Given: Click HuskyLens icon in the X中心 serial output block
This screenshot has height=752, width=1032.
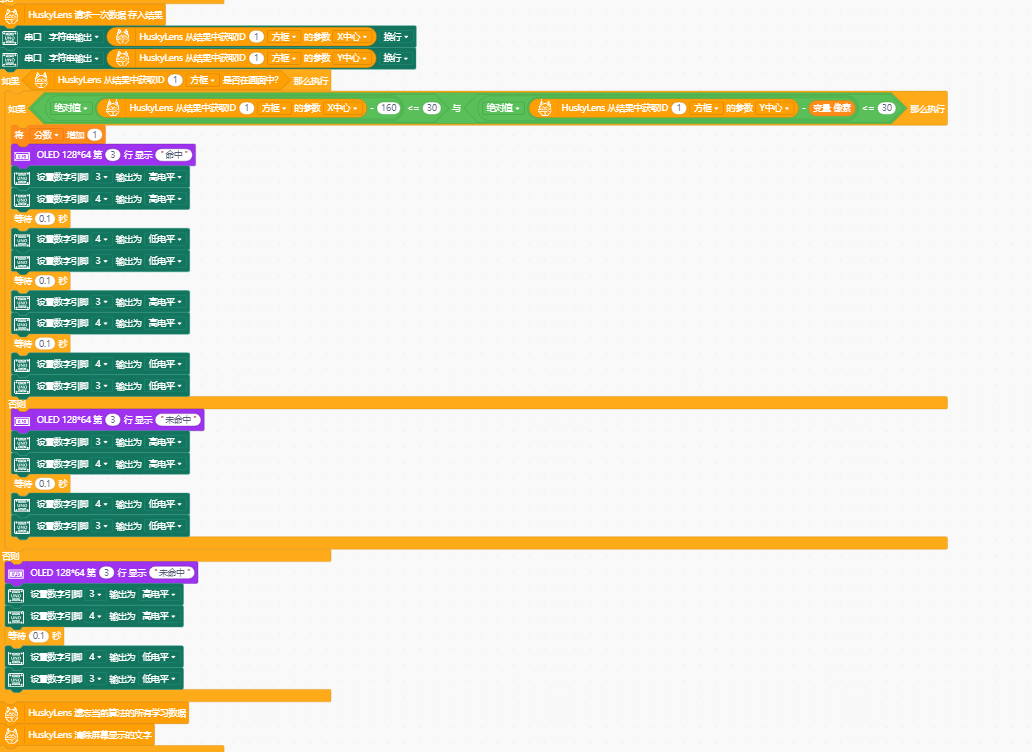Looking at the screenshot, I should [x=119, y=36].
